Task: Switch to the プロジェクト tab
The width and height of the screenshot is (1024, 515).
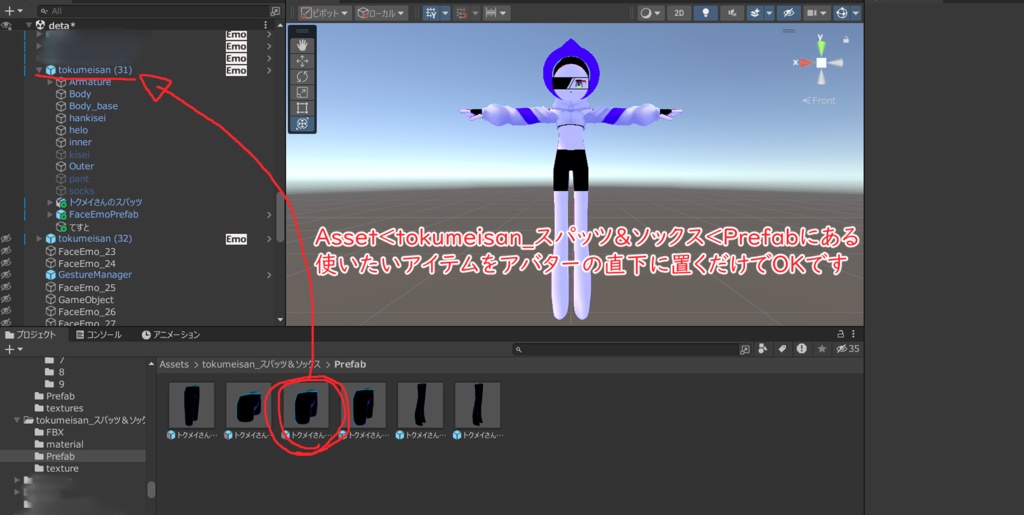Action: [x=30, y=334]
